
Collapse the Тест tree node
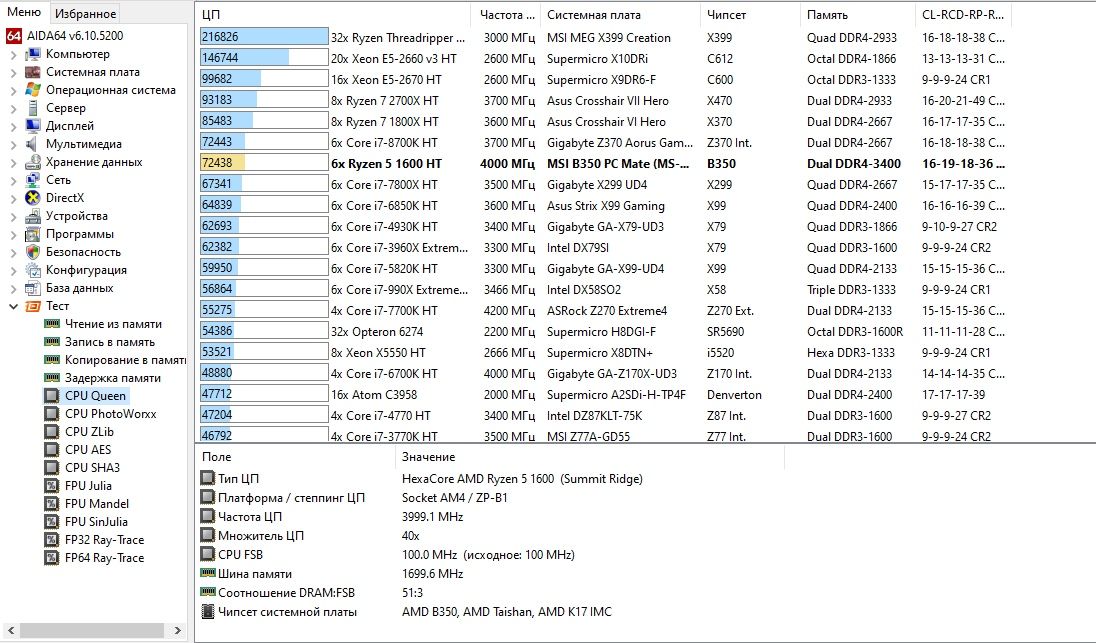13,306
